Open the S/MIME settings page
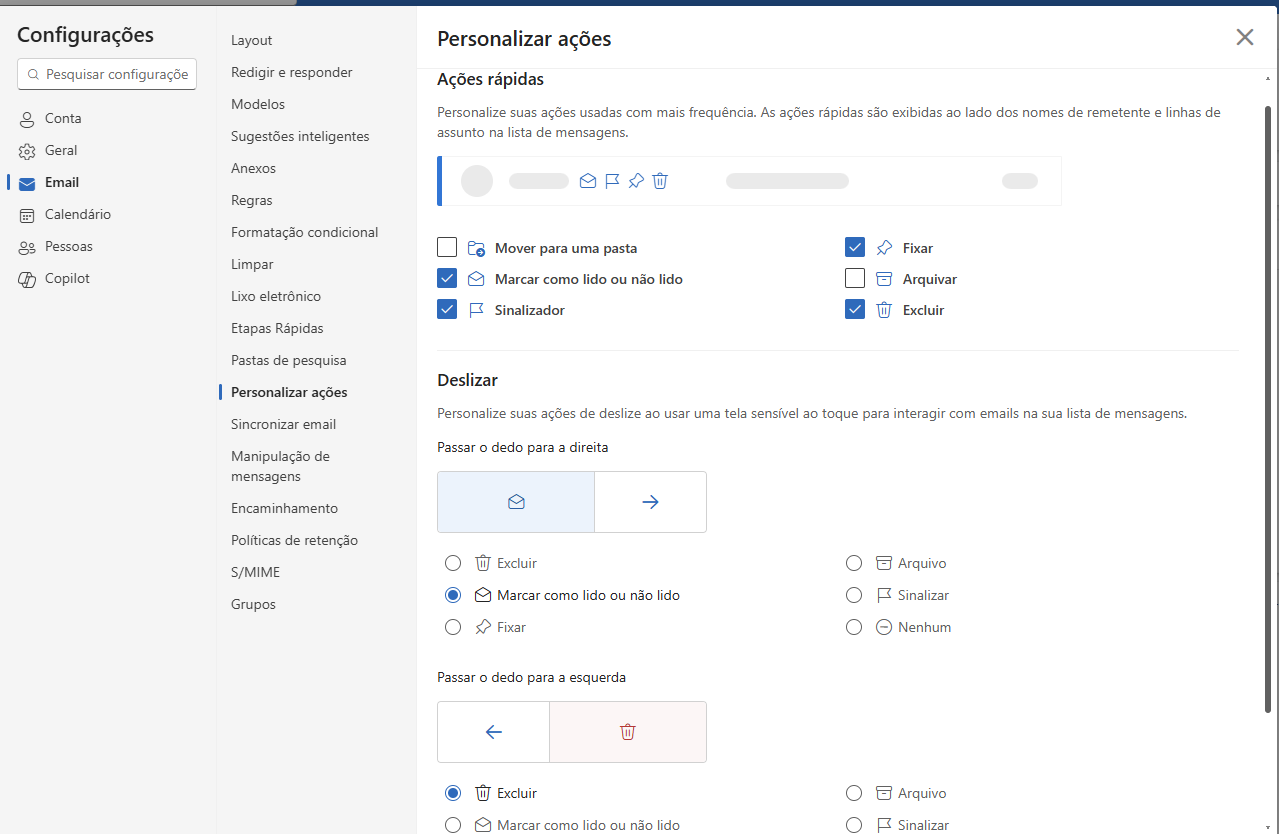Viewport: 1279px width, 834px height. pos(256,572)
